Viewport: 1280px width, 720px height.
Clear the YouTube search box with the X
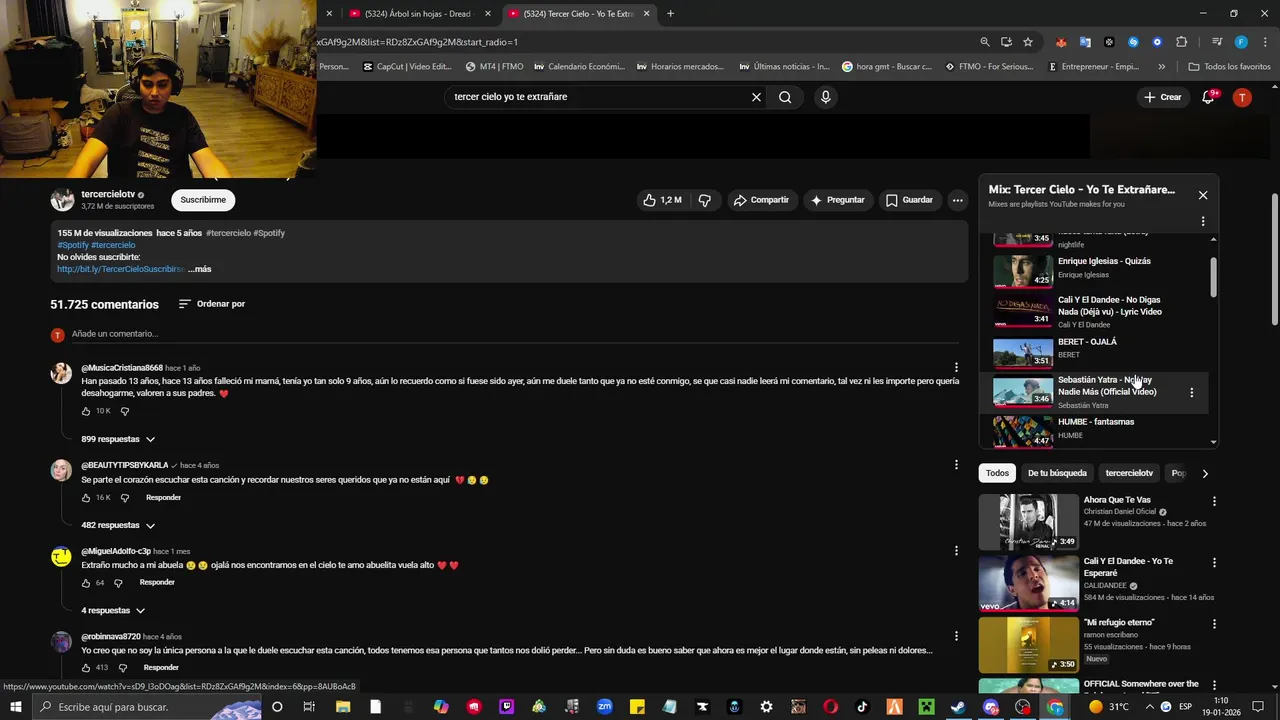(x=756, y=97)
